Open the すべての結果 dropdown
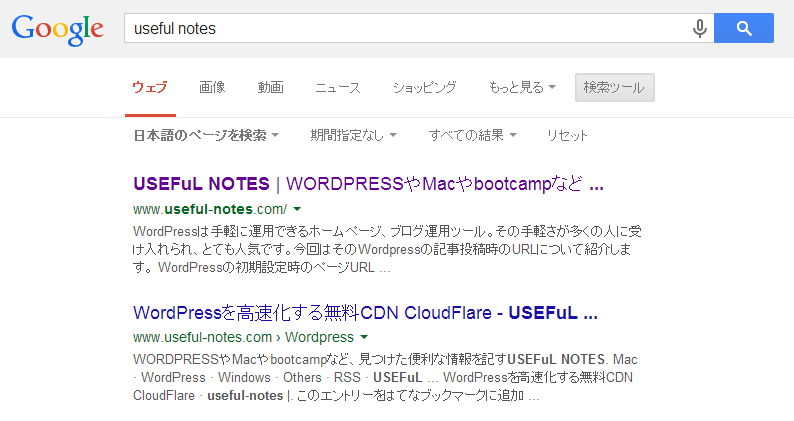 [x=472, y=135]
